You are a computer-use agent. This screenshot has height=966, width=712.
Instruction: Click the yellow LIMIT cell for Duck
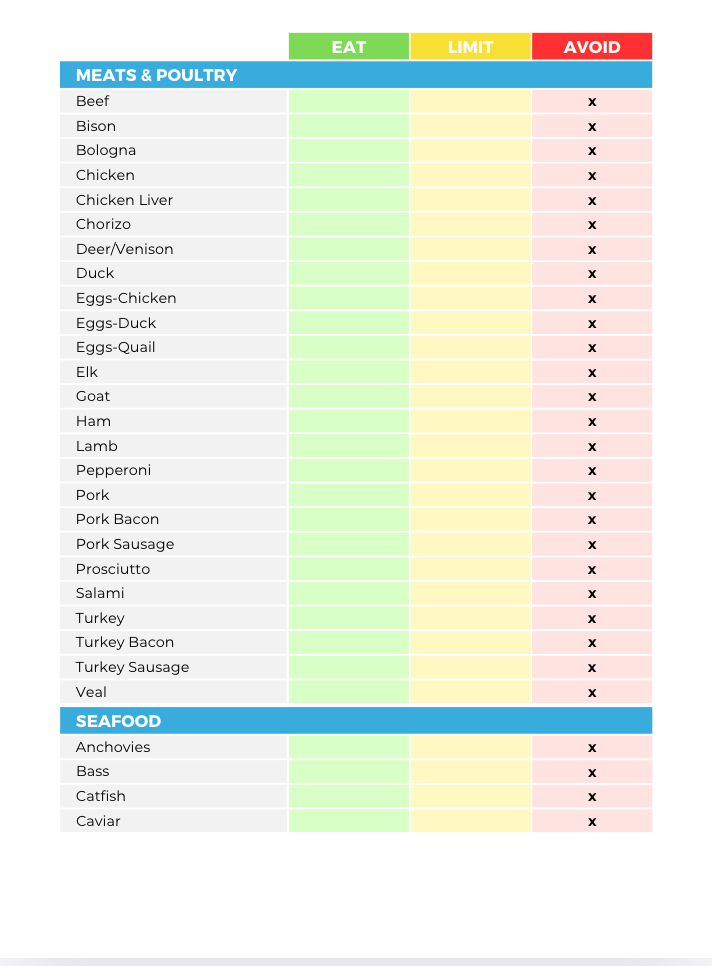(x=470, y=273)
